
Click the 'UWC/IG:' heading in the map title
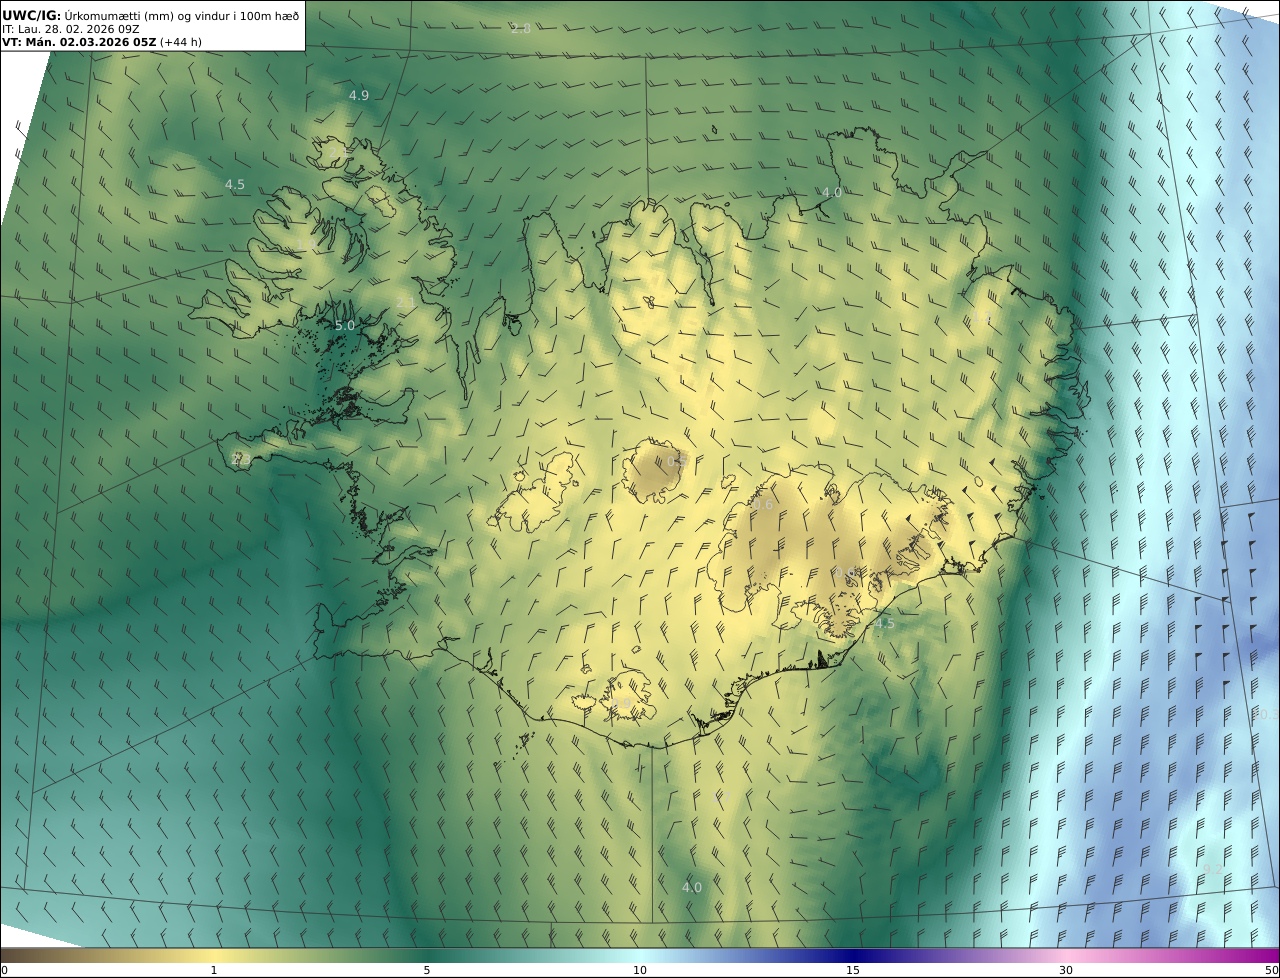[x=32, y=15]
